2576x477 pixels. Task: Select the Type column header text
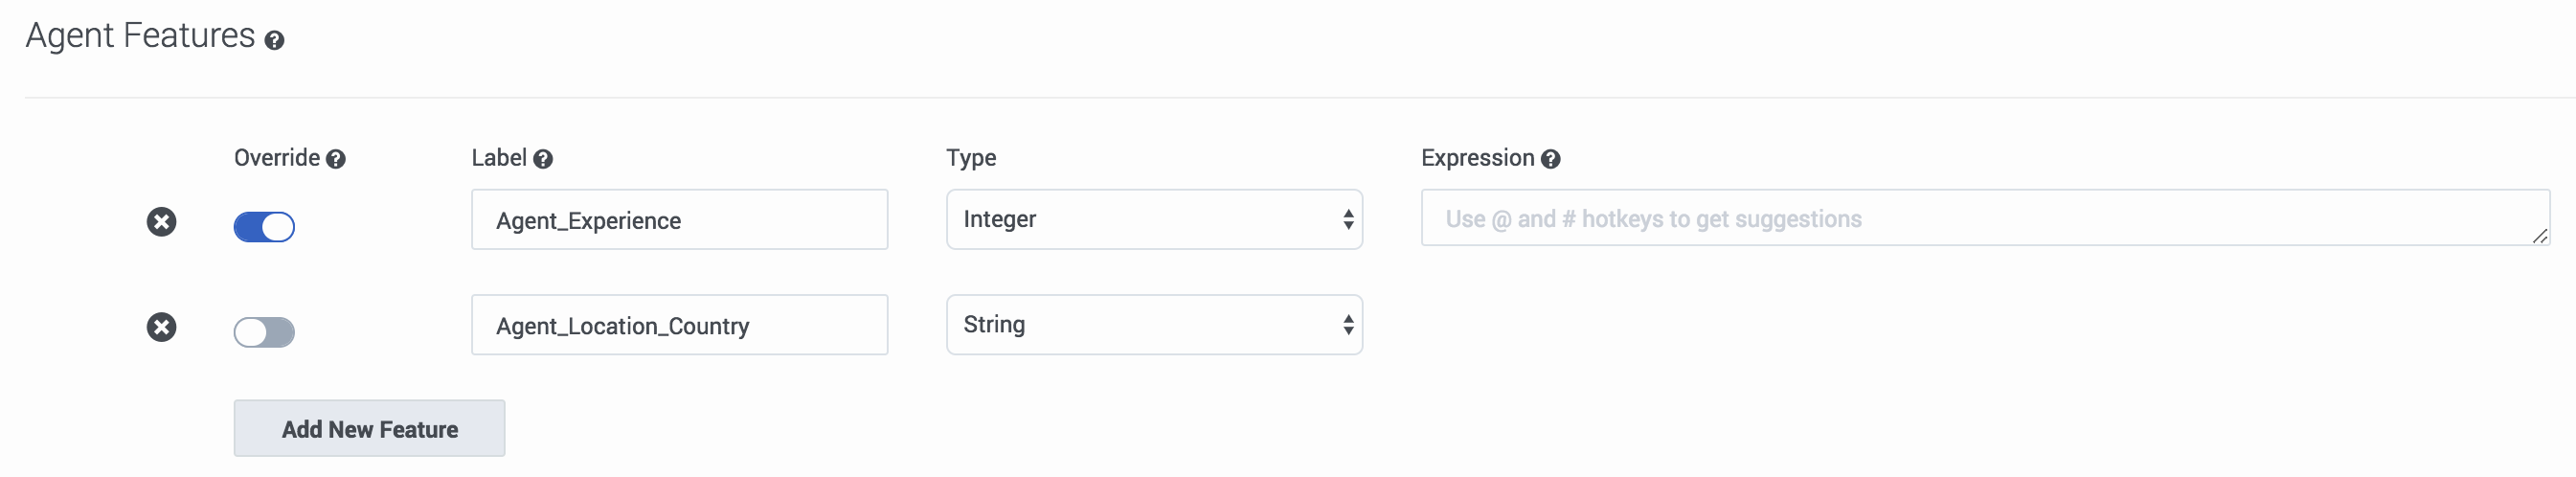click(971, 158)
